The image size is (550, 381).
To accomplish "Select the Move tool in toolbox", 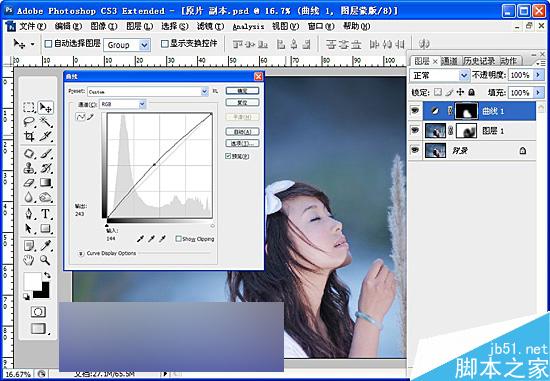I will point(46,107).
